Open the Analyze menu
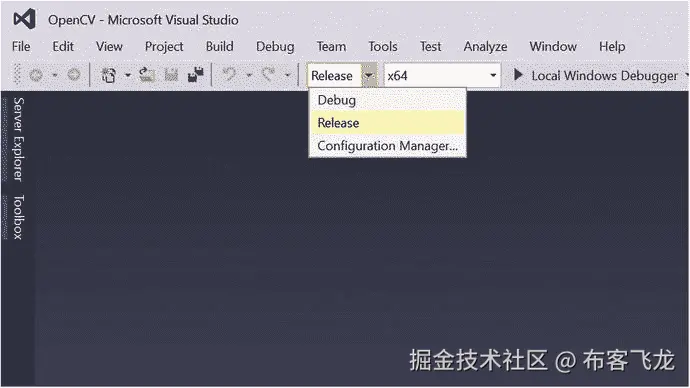 click(x=485, y=47)
